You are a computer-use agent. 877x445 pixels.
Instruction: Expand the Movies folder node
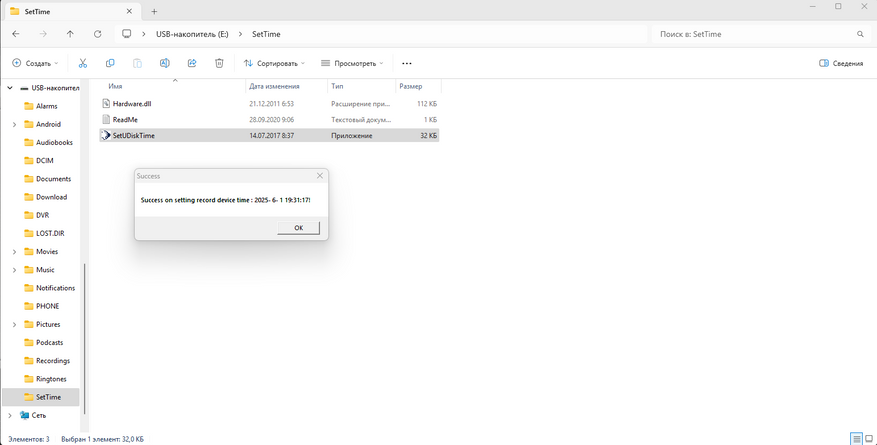tap(14, 252)
